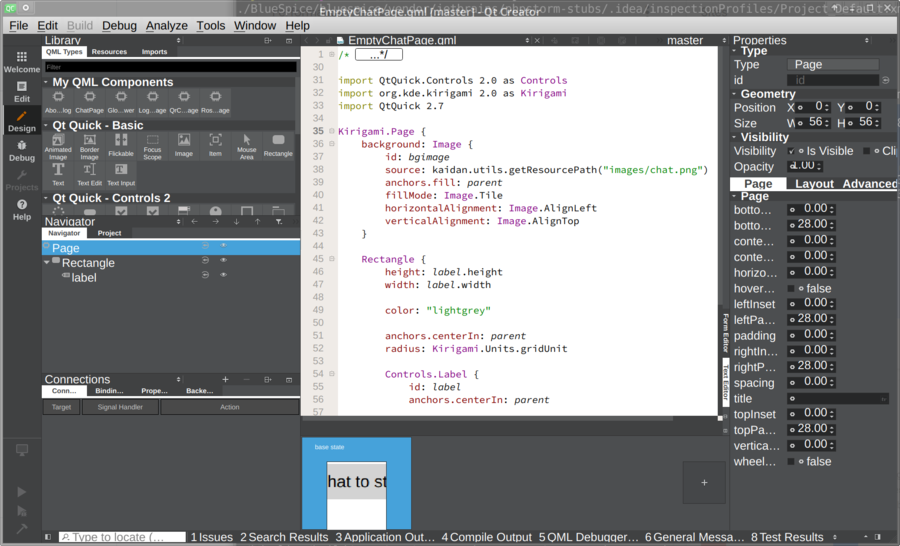Open 4 Compile Output pane

click(x=486, y=537)
